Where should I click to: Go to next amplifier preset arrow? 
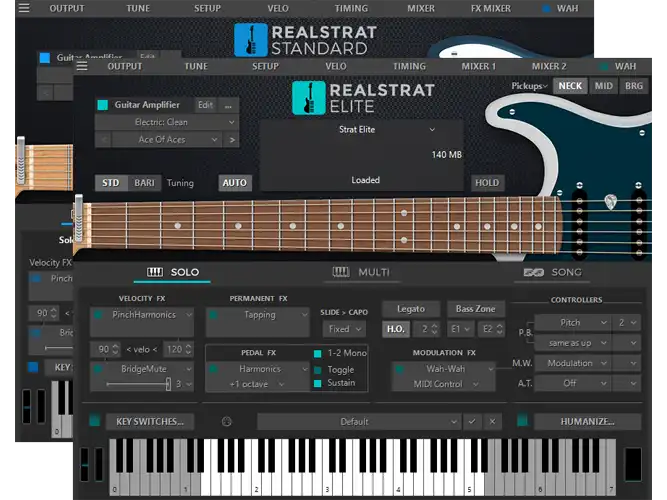[232, 140]
